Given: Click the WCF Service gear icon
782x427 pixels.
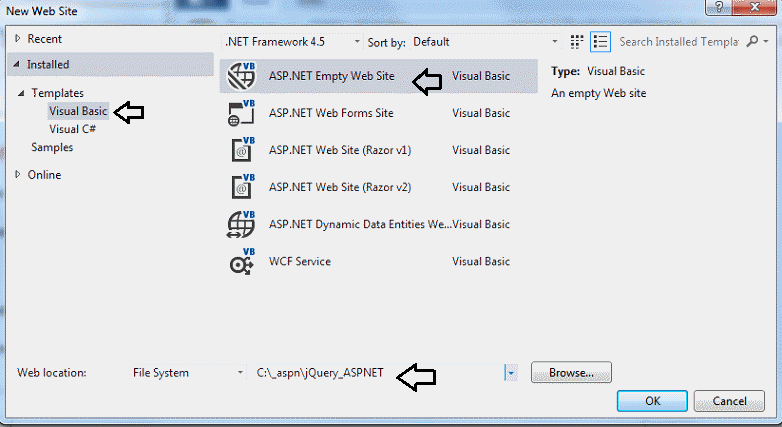Looking at the screenshot, I should tap(242, 261).
